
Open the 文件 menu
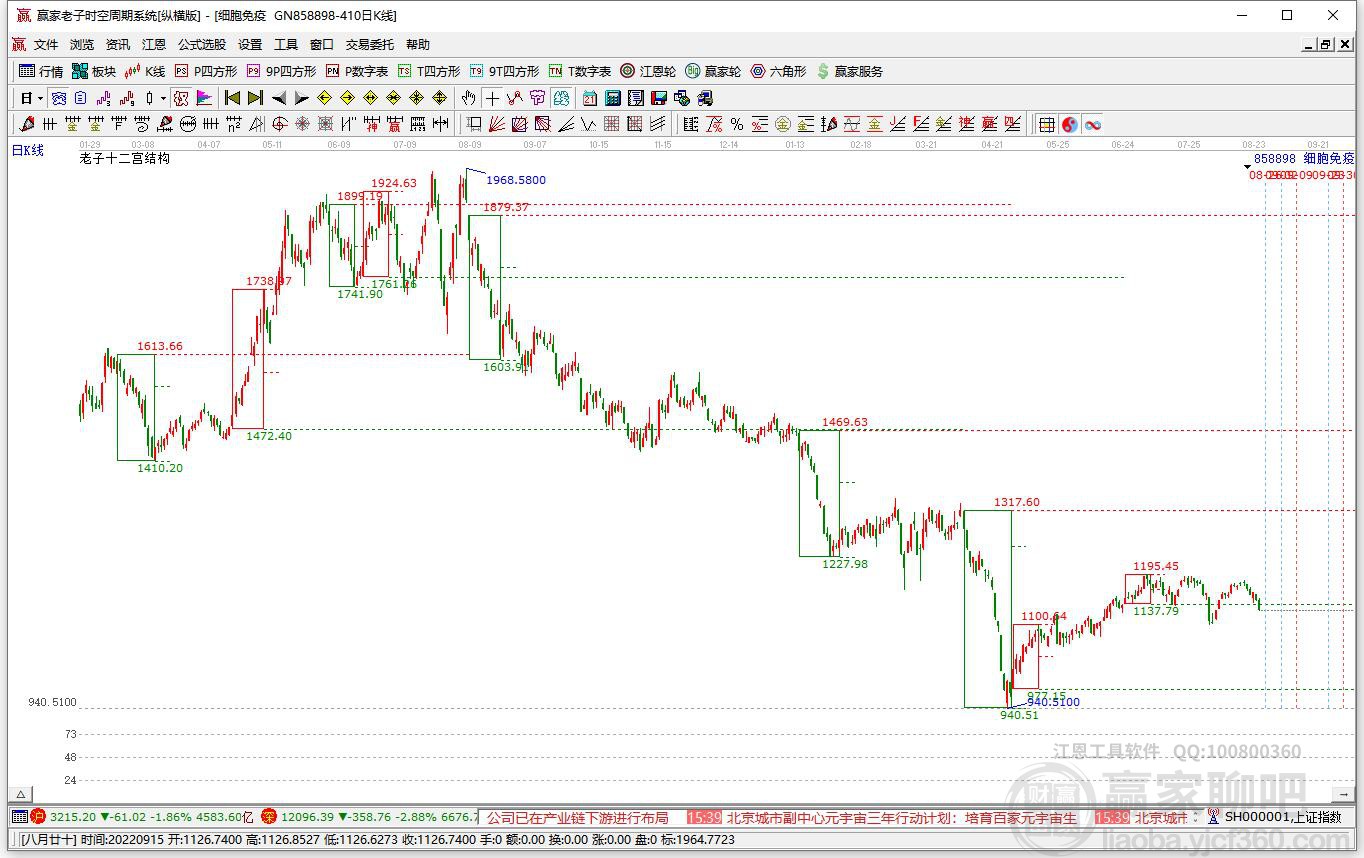46,45
